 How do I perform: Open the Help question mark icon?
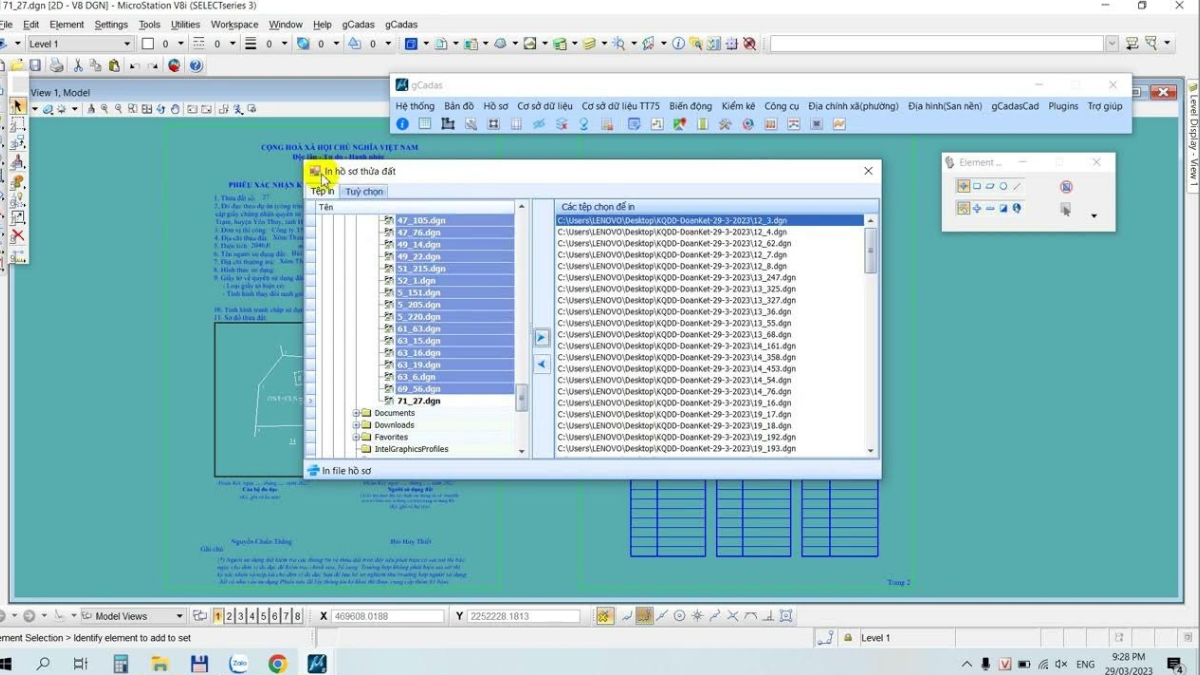click(196, 66)
